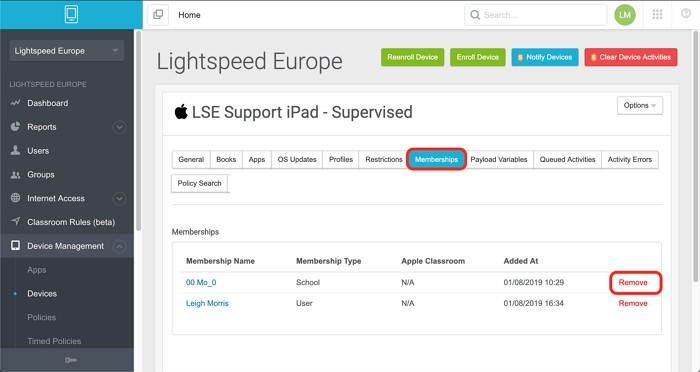700x372 pixels.
Task: Open the Queued Activities tab
Action: pos(567,159)
